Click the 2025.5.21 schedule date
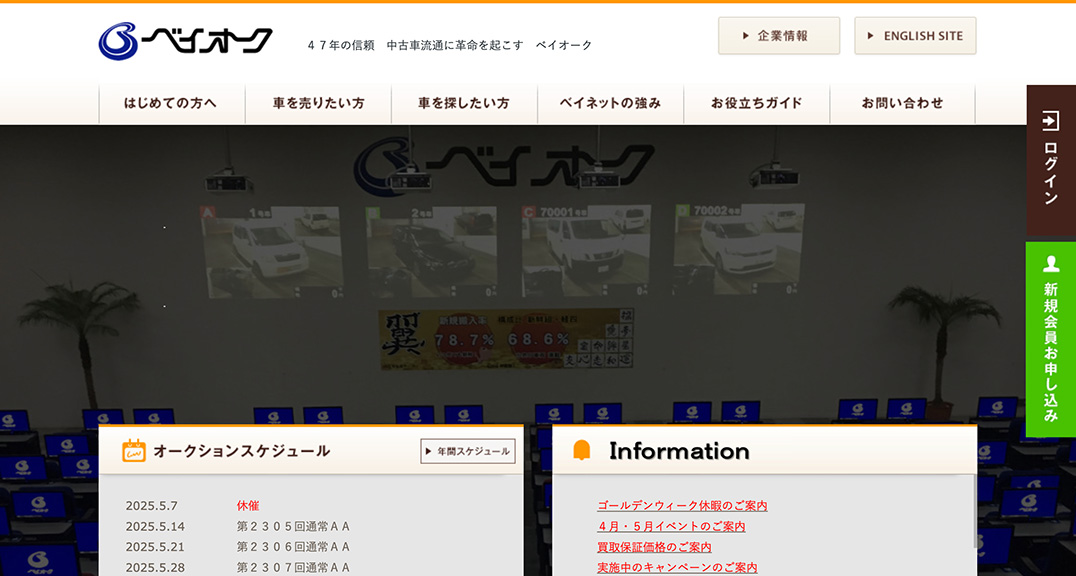Screen dimensions: 1076x576 coord(155,547)
